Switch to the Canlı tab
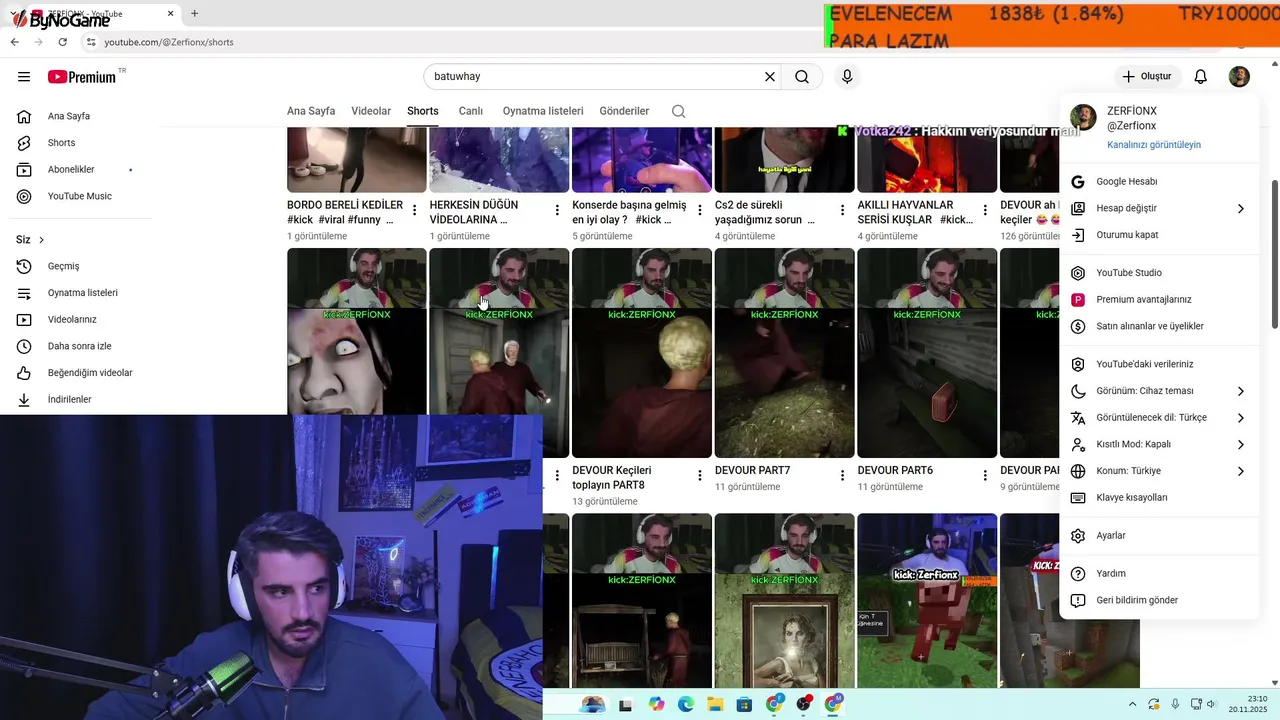Screen dimensions: 1280x720 point(470,111)
